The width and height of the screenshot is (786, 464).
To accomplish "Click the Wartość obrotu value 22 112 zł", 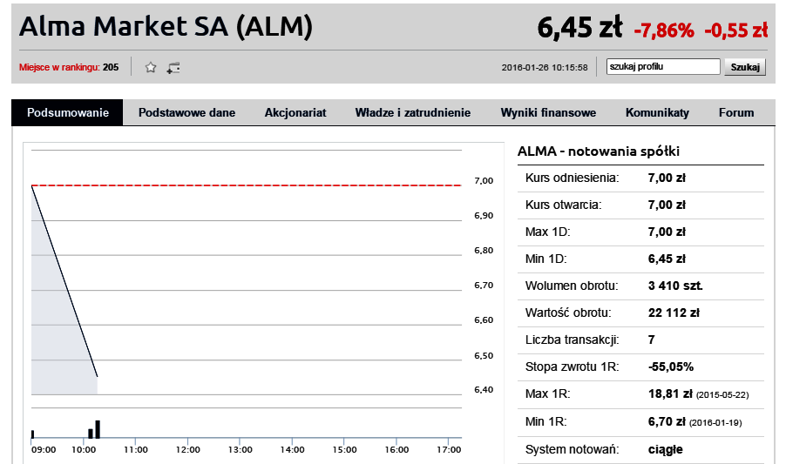I will click(x=673, y=313).
